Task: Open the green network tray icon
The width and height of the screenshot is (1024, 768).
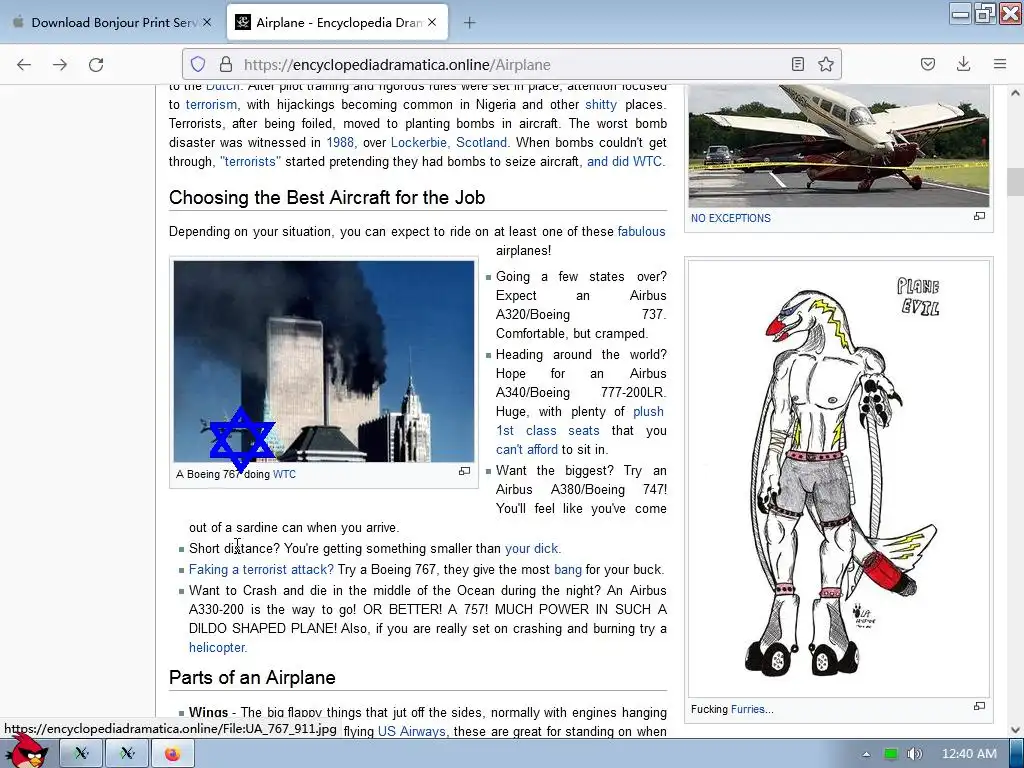Action: [x=890, y=754]
